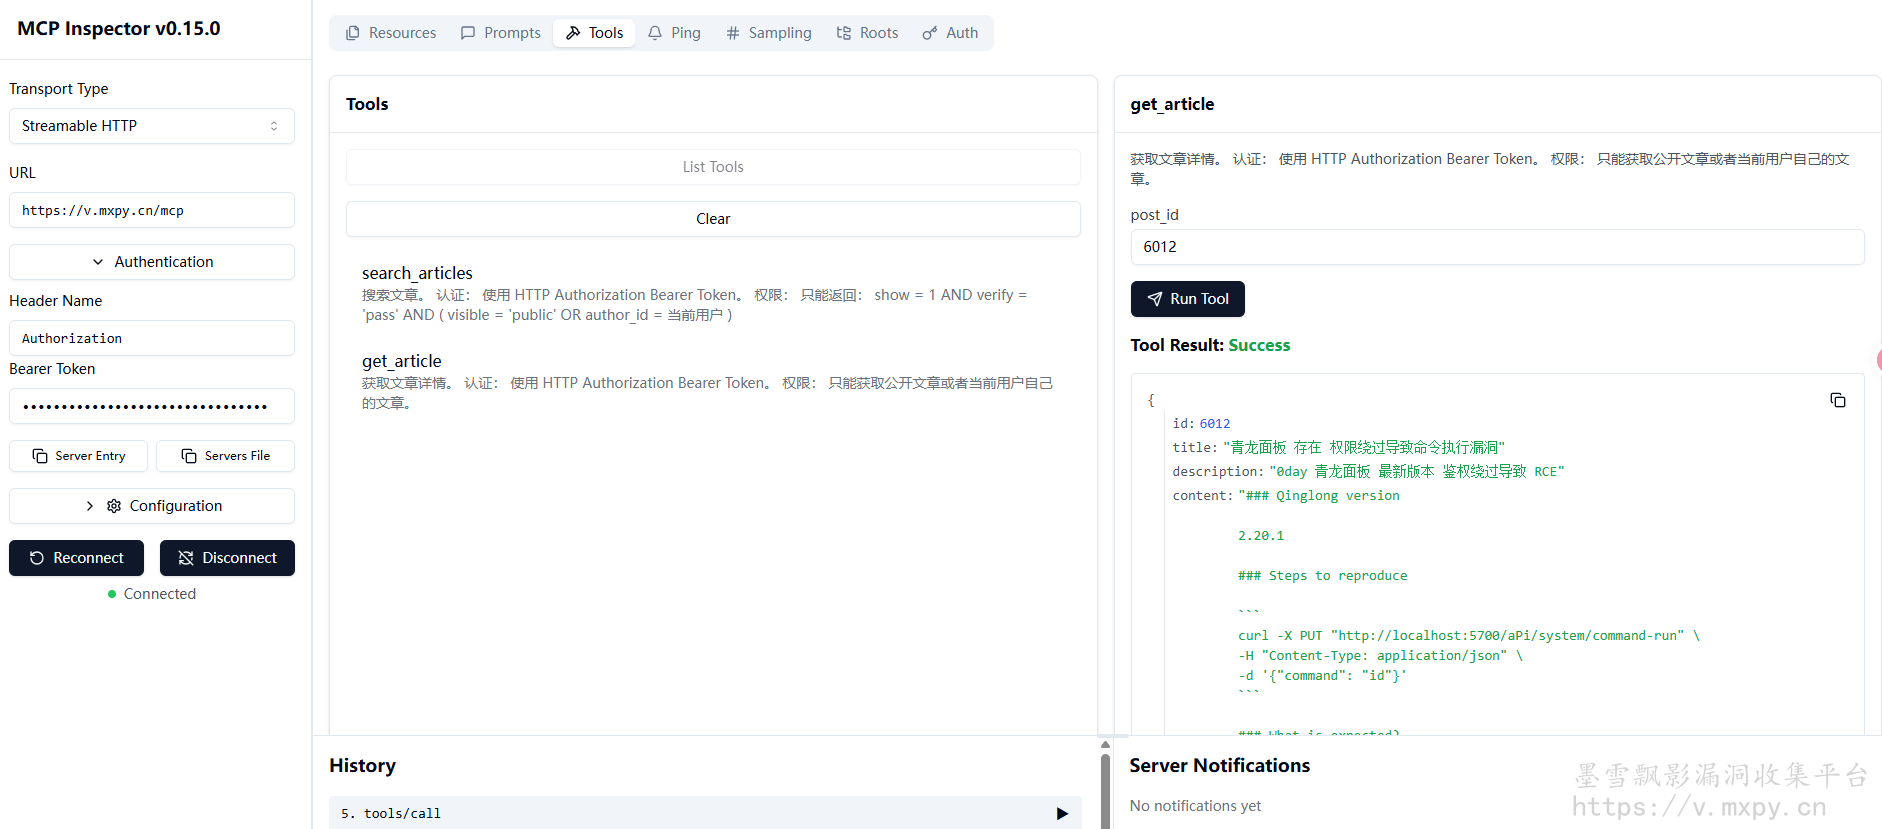The height and width of the screenshot is (829, 1882).
Task: Click the Roots tab folder-tree icon
Action: [844, 33]
